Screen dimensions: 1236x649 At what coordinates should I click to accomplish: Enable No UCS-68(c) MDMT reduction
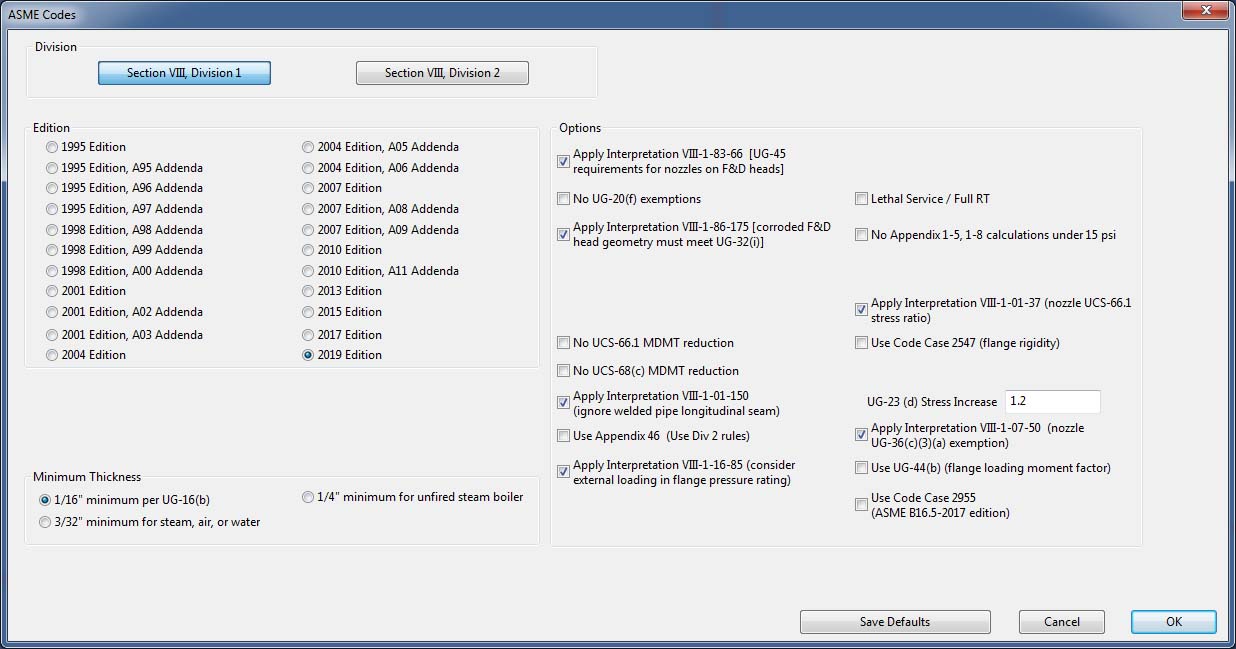tap(564, 371)
